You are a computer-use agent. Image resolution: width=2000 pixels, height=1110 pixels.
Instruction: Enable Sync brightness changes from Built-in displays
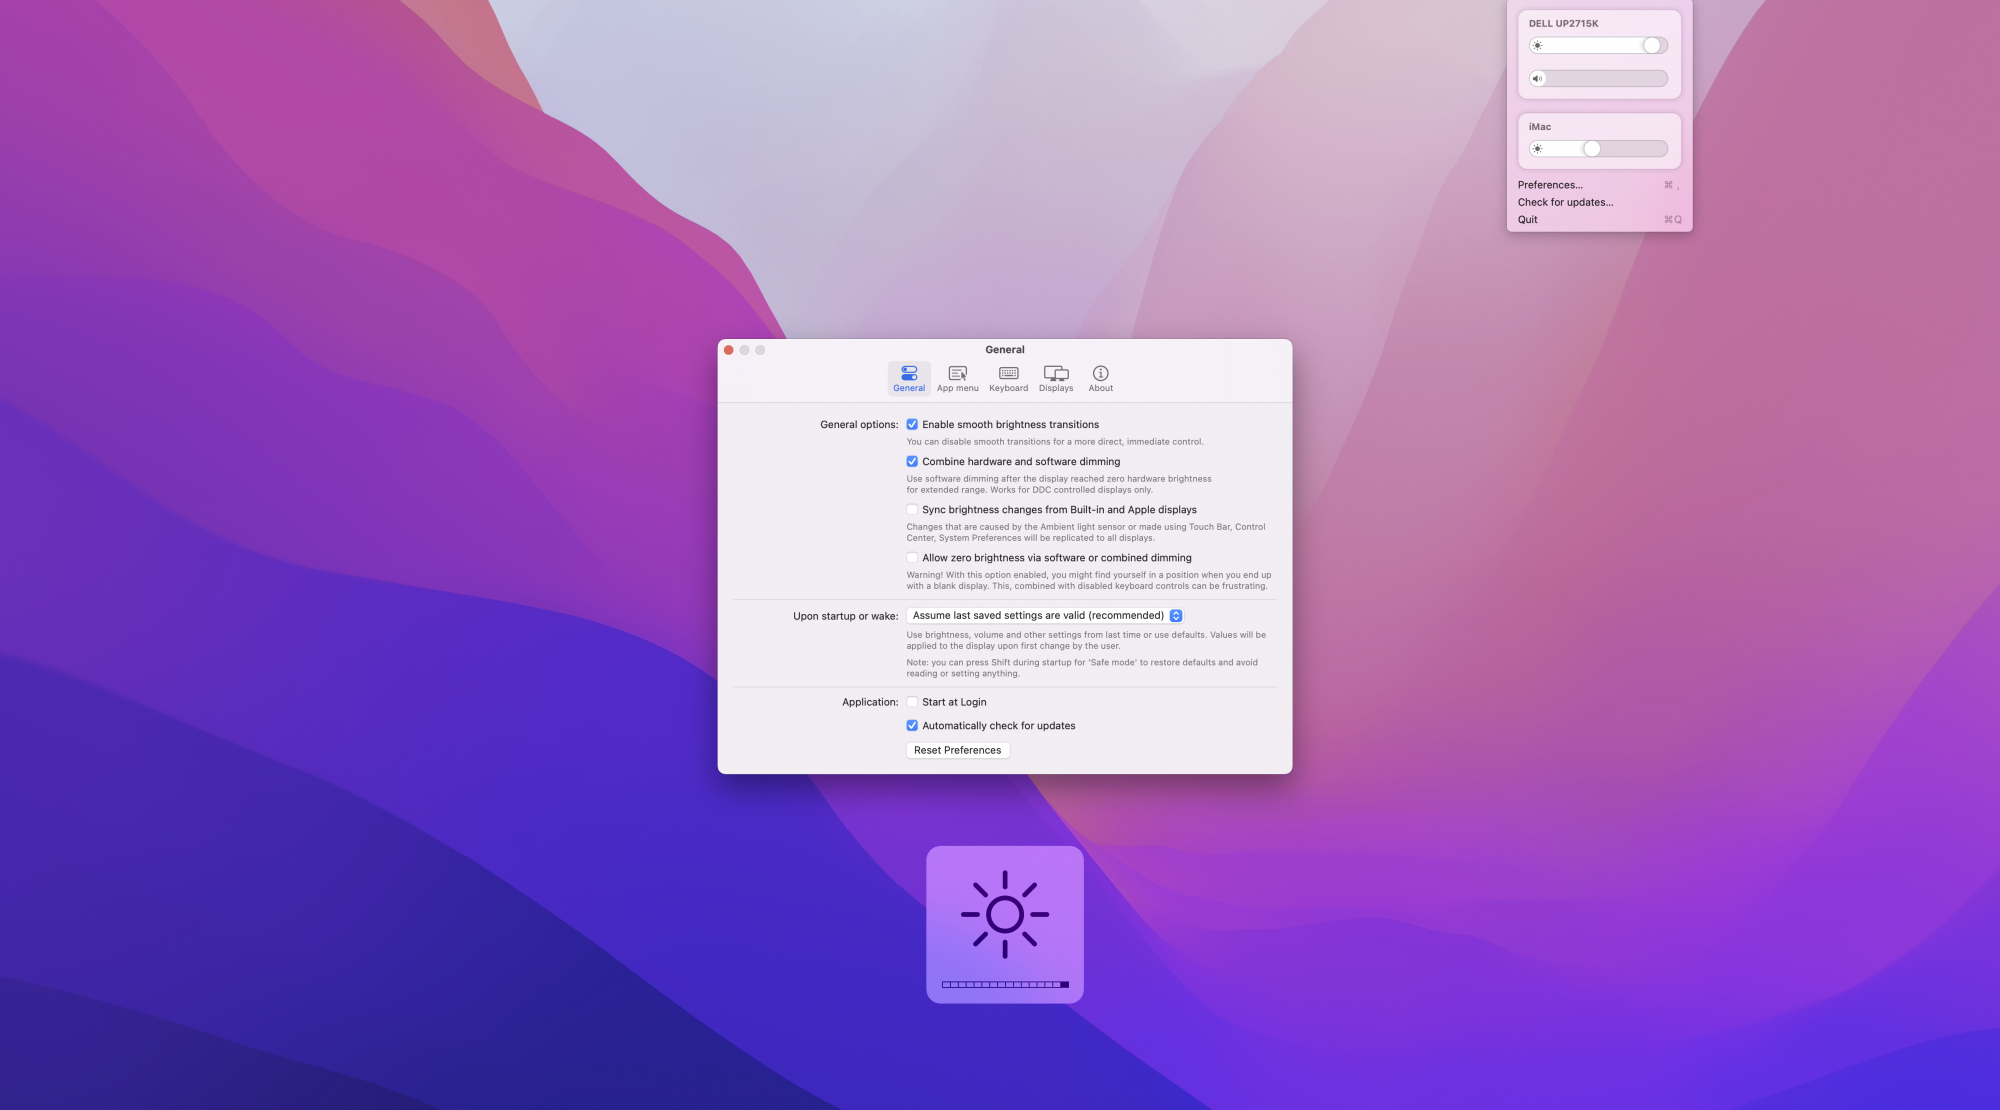[x=912, y=510]
